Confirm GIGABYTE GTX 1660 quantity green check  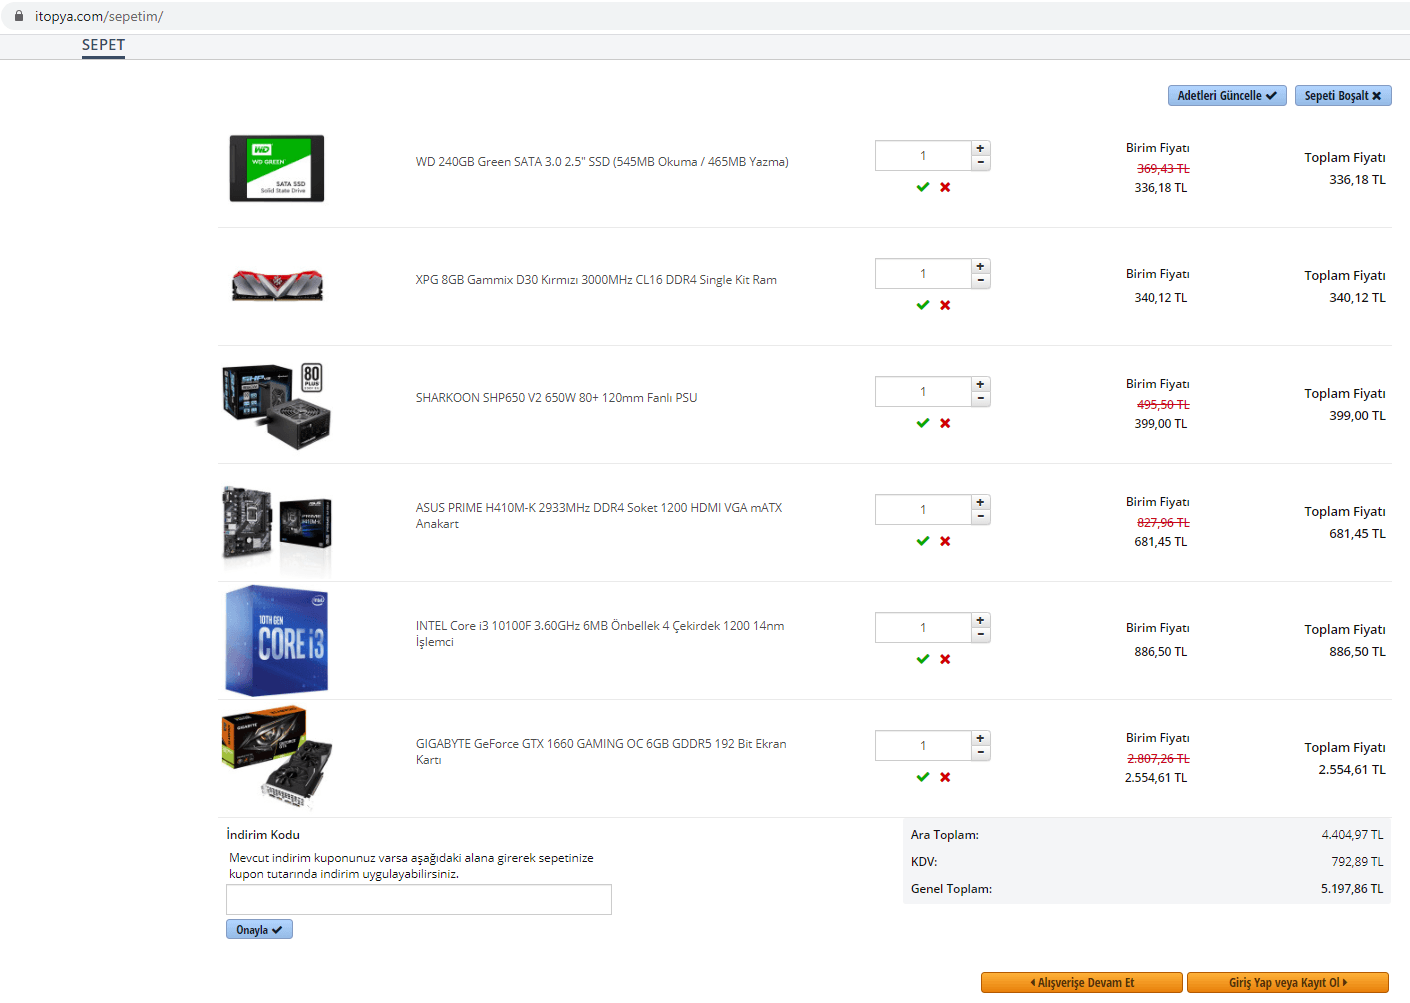click(x=923, y=777)
